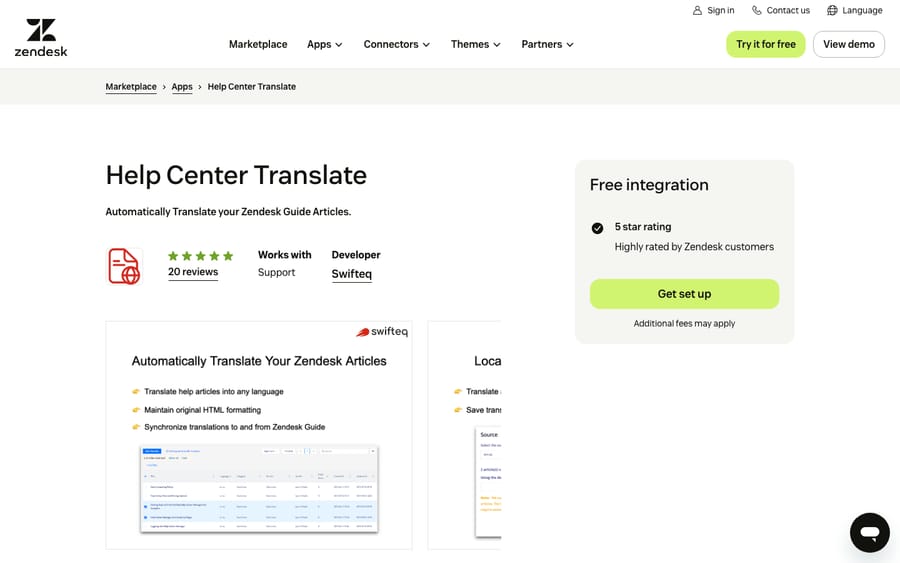The width and height of the screenshot is (900, 563).
Task: Click the five-star rating stars
Action: (200, 256)
